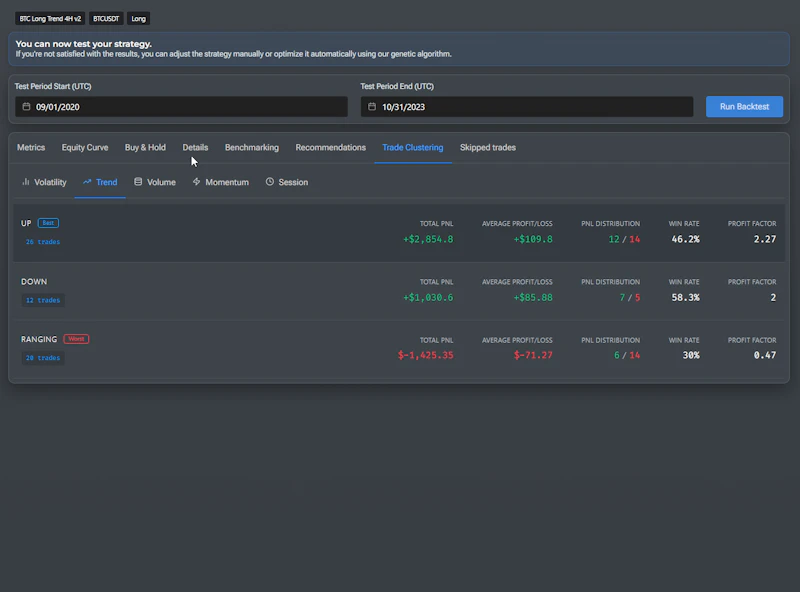Viewport: 800px width, 592px height.
Task: Click the Best badge next to UP
Action: point(48,223)
